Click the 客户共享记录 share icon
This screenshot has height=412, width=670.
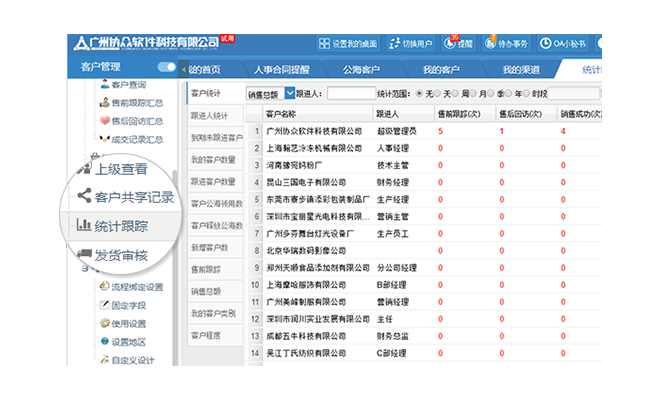83,197
